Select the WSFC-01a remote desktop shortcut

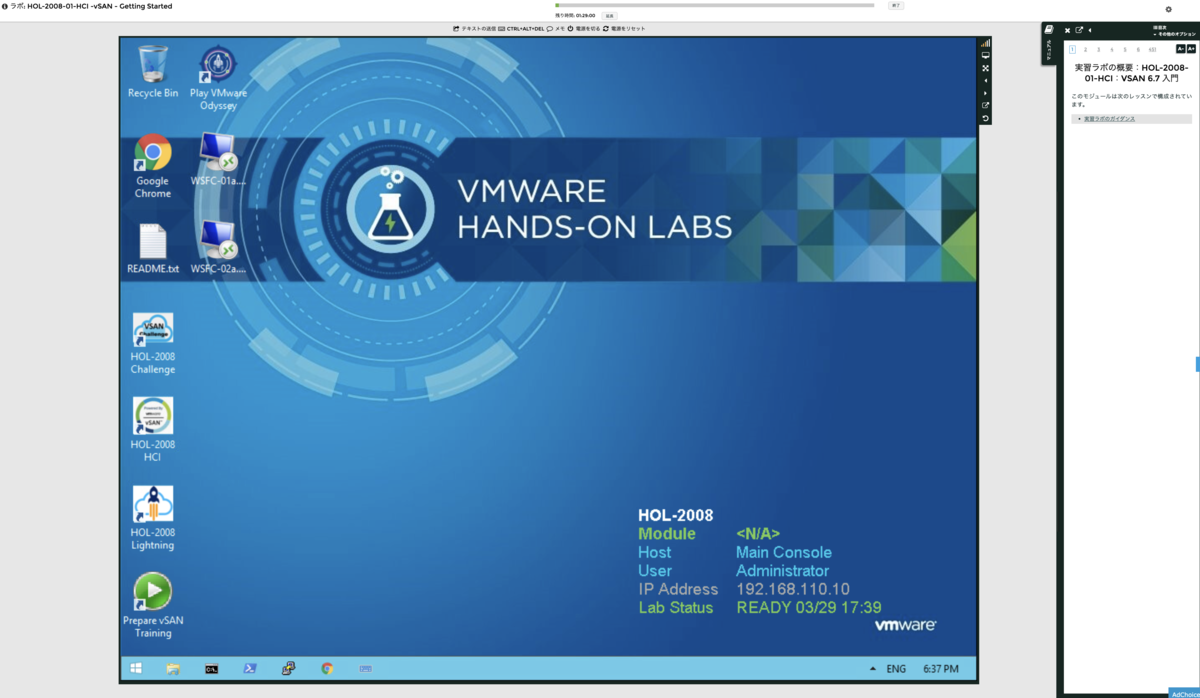(x=218, y=160)
